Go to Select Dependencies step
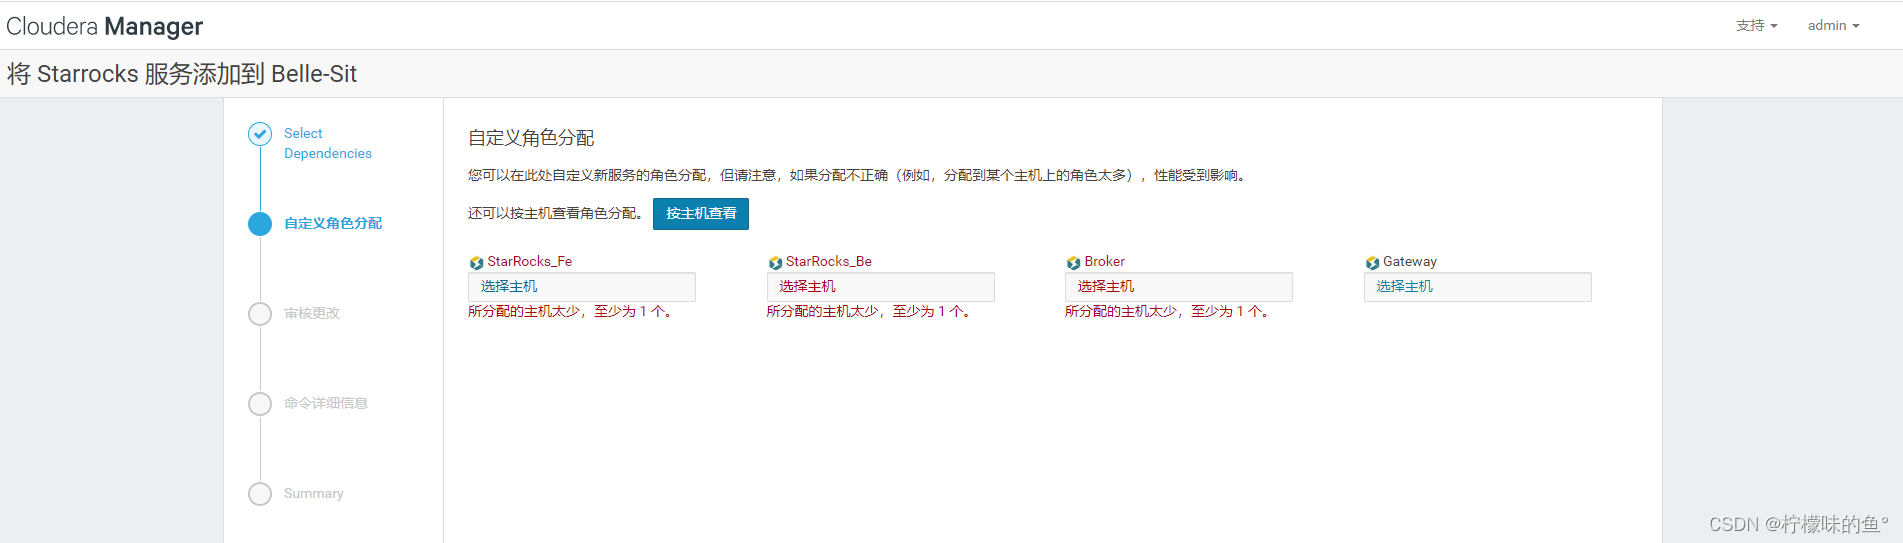Image resolution: width=1903 pixels, height=543 pixels. click(x=328, y=143)
